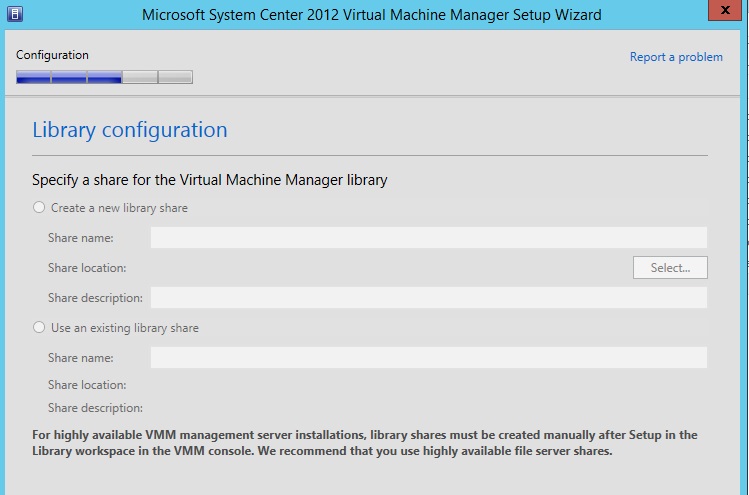Image resolution: width=749 pixels, height=495 pixels.
Task: Click the first filled progress bar segment
Action: point(33,77)
